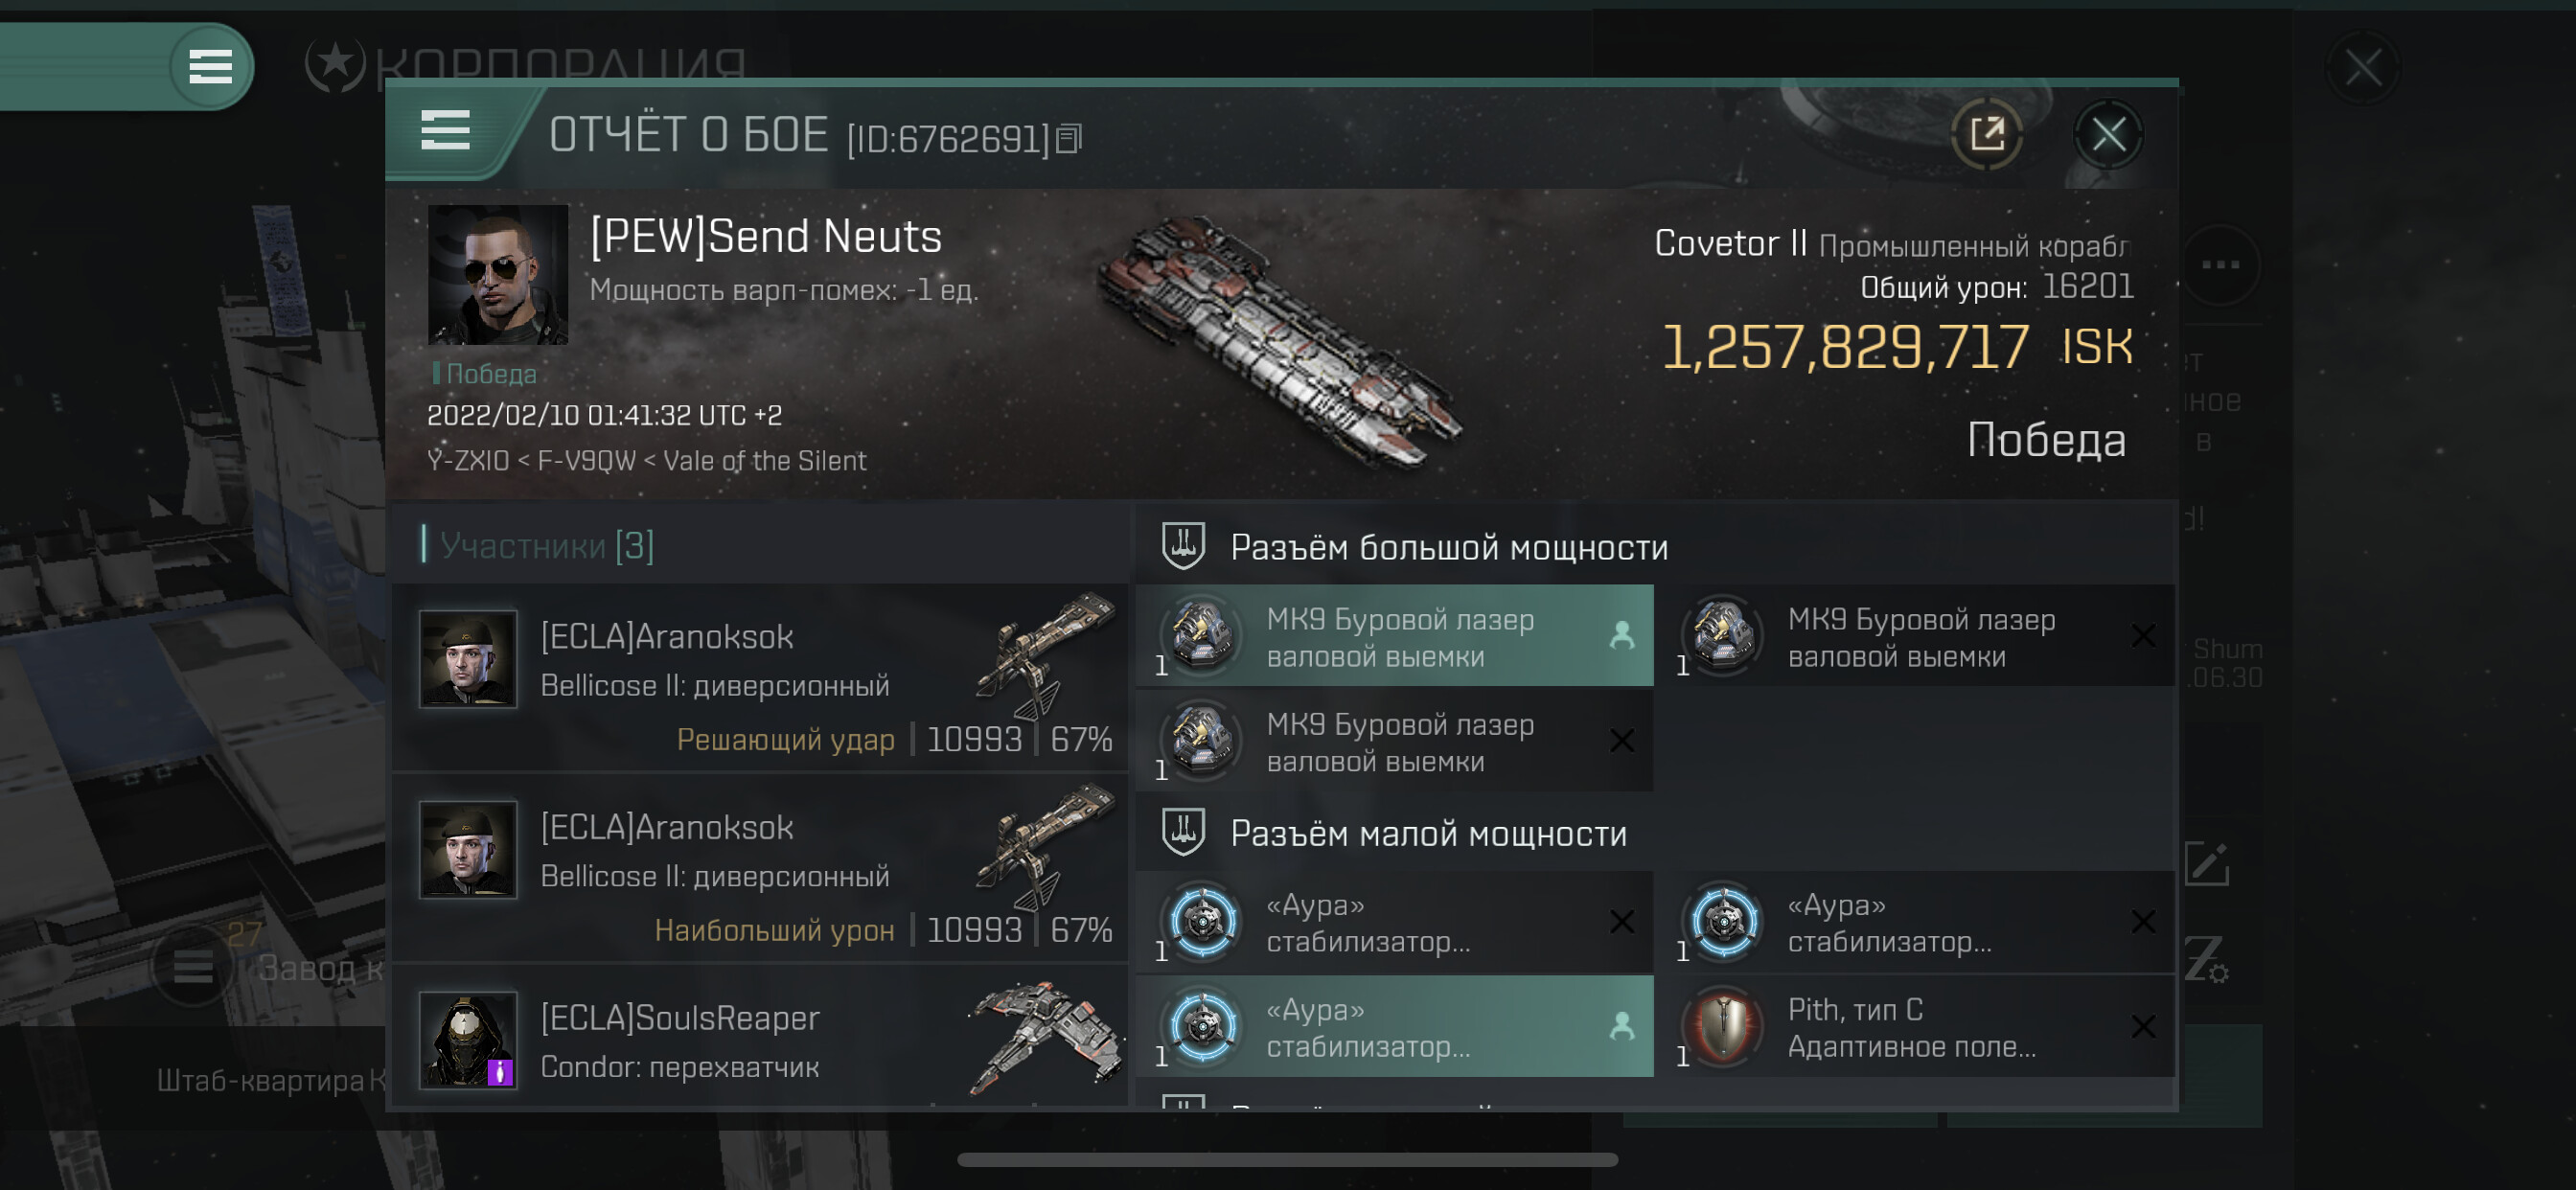Share the battle report externally
The height and width of the screenshot is (1190, 2576).
click(x=1986, y=134)
